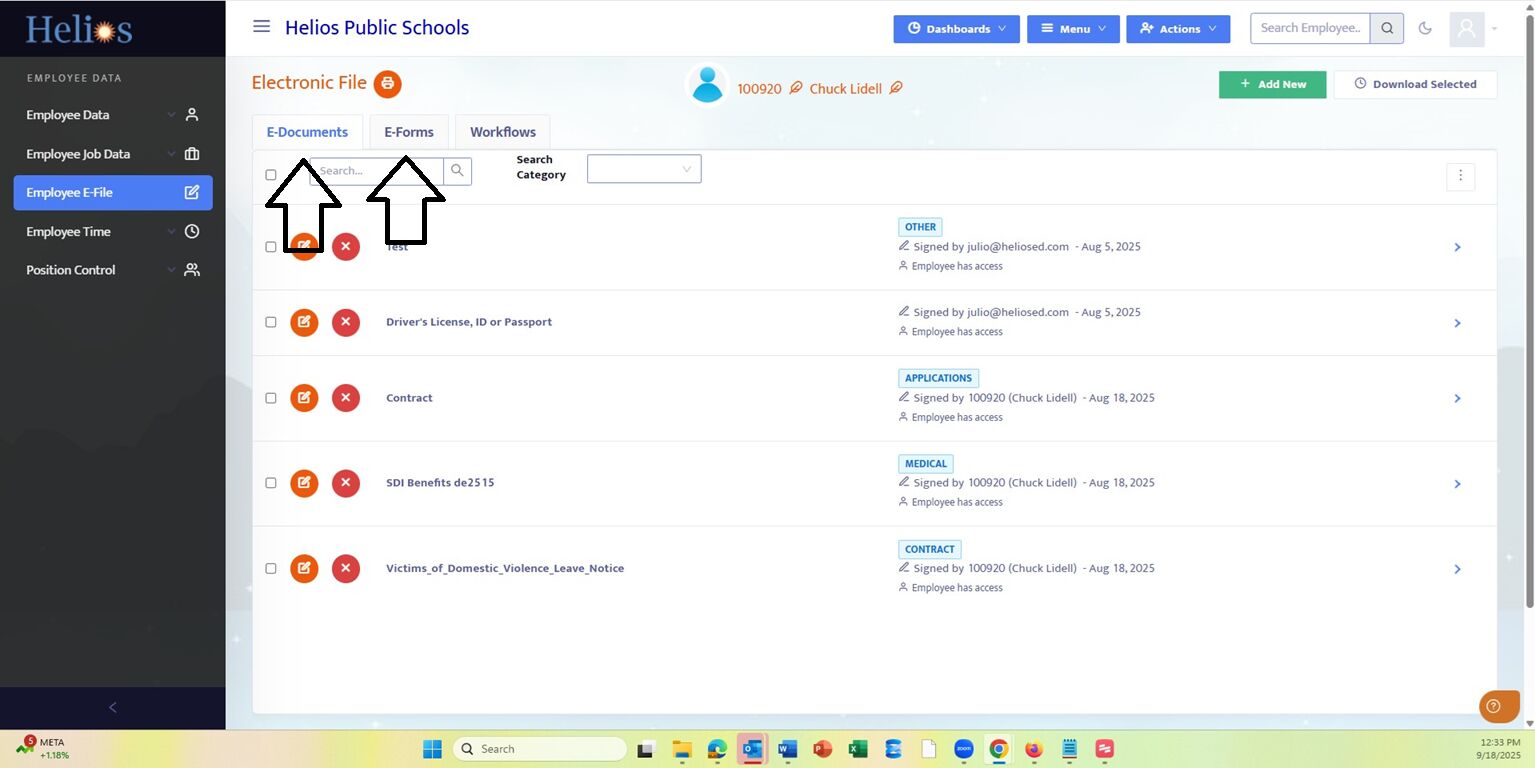Tick the checkbox for the Test row

[x=271, y=247]
